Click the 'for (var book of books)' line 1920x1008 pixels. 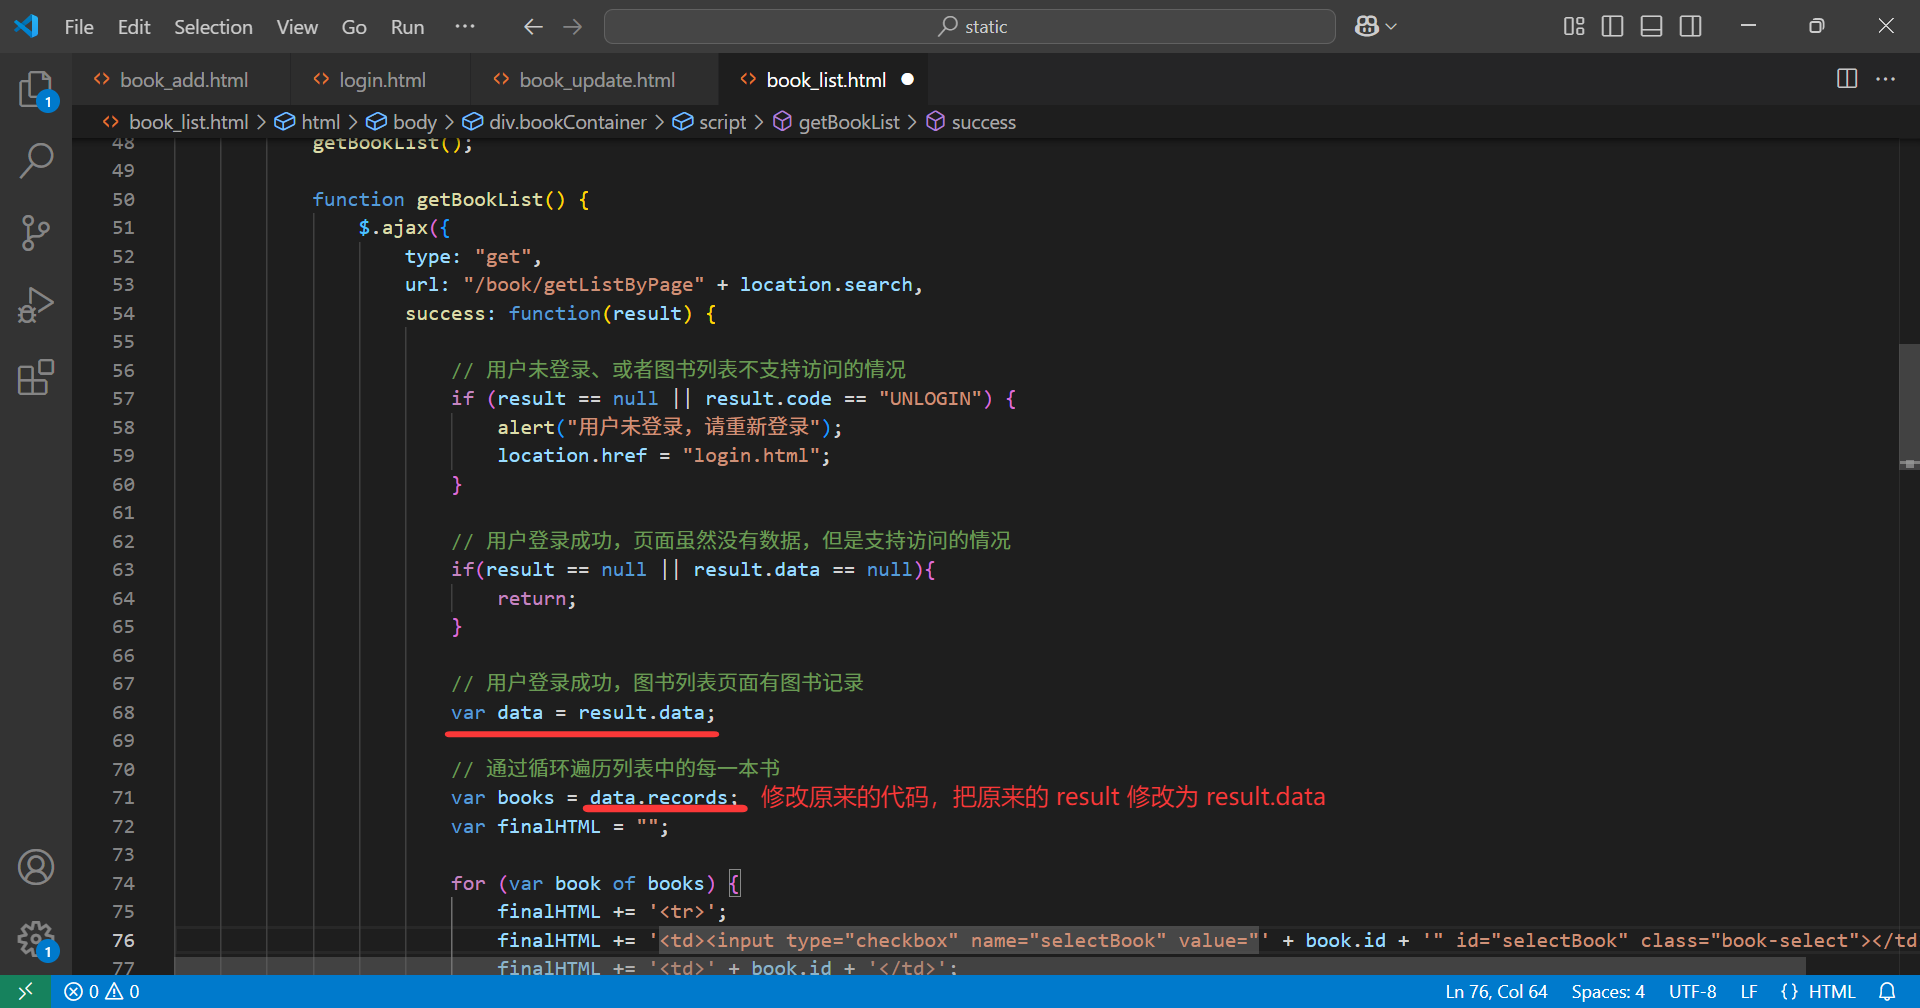click(596, 883)
